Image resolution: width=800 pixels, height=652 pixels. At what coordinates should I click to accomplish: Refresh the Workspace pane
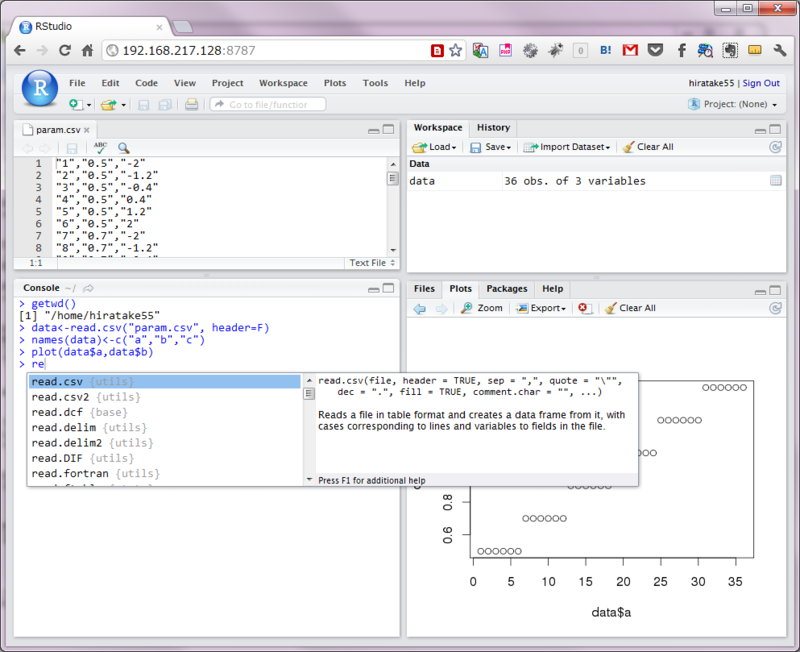(x=775, y=147)
